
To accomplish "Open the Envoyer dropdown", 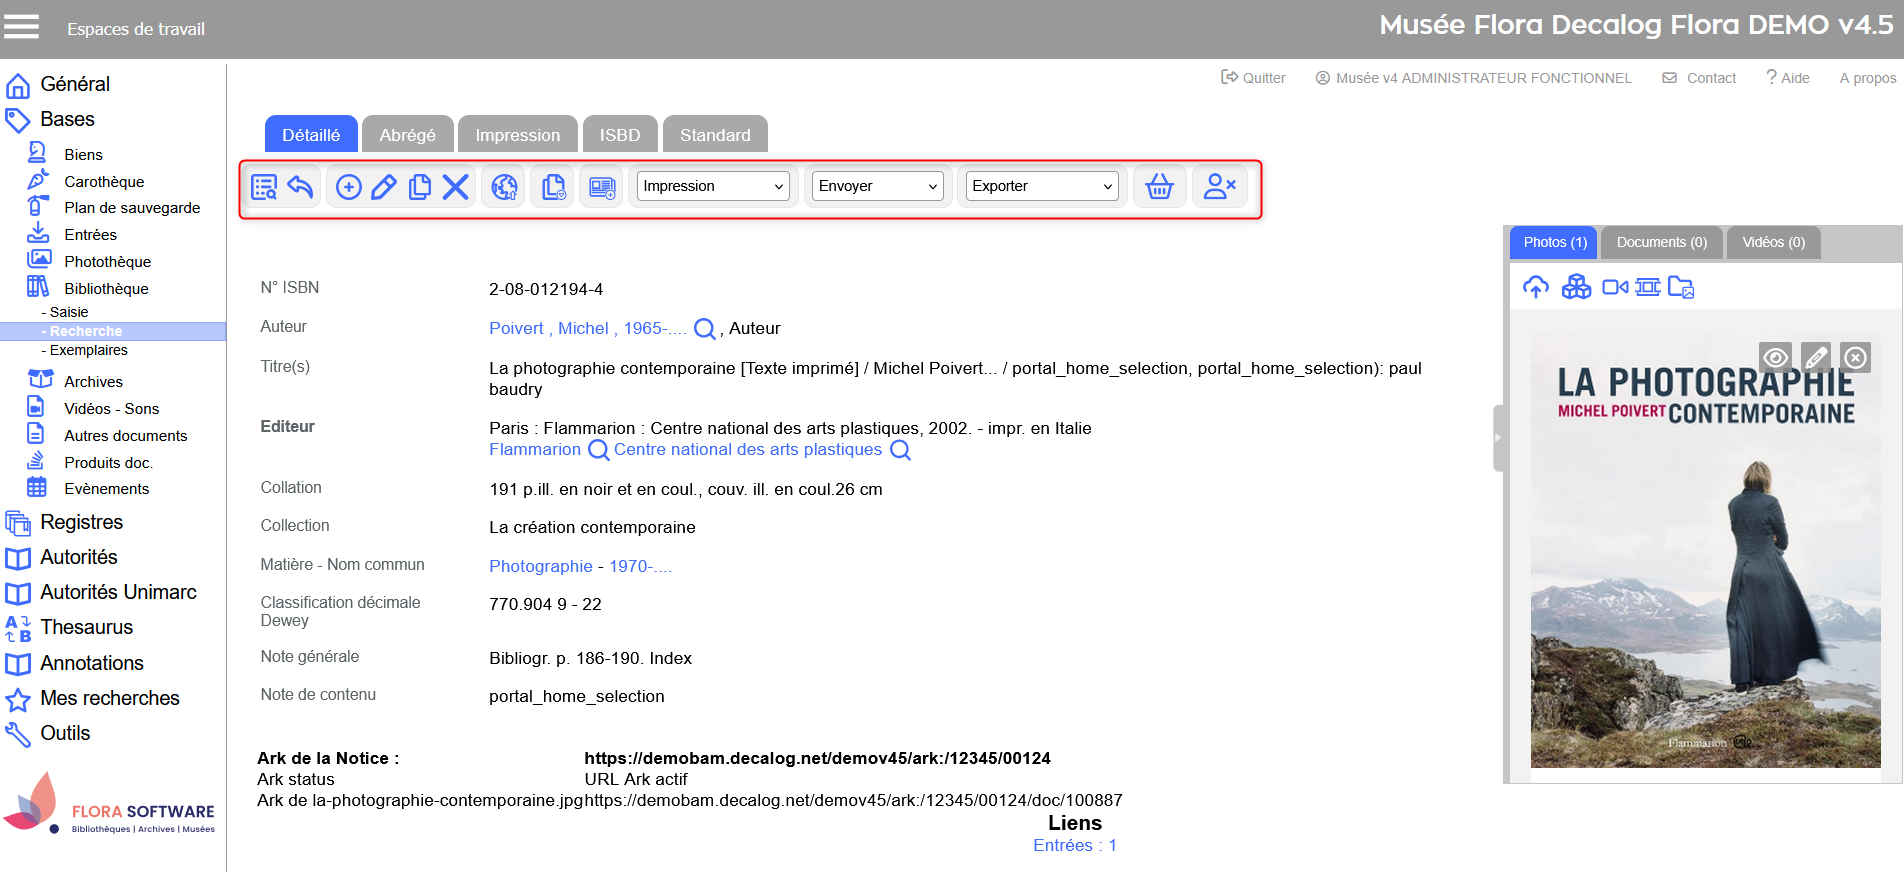I will (x=877, y=186).
